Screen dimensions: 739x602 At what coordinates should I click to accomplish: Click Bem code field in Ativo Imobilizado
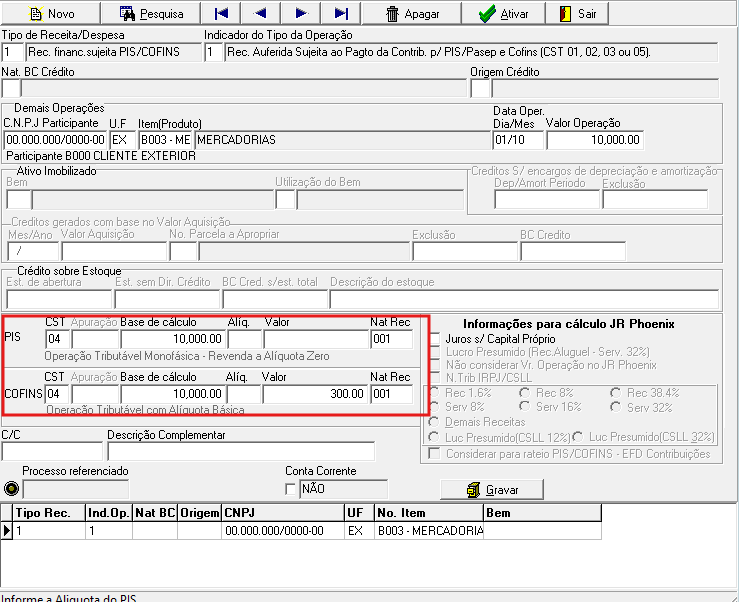(18, 200)
